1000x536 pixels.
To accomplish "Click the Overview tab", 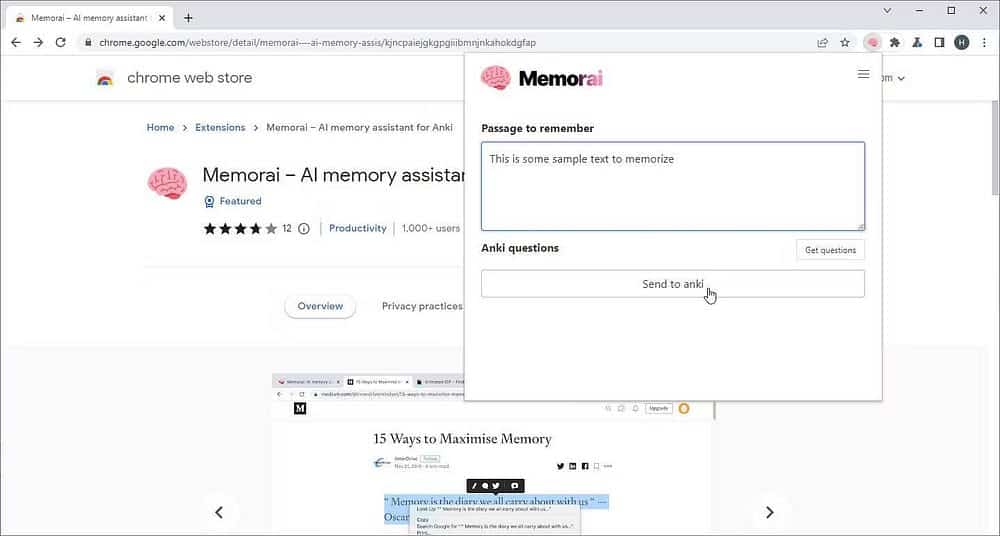I will click(x=320, y=306).
